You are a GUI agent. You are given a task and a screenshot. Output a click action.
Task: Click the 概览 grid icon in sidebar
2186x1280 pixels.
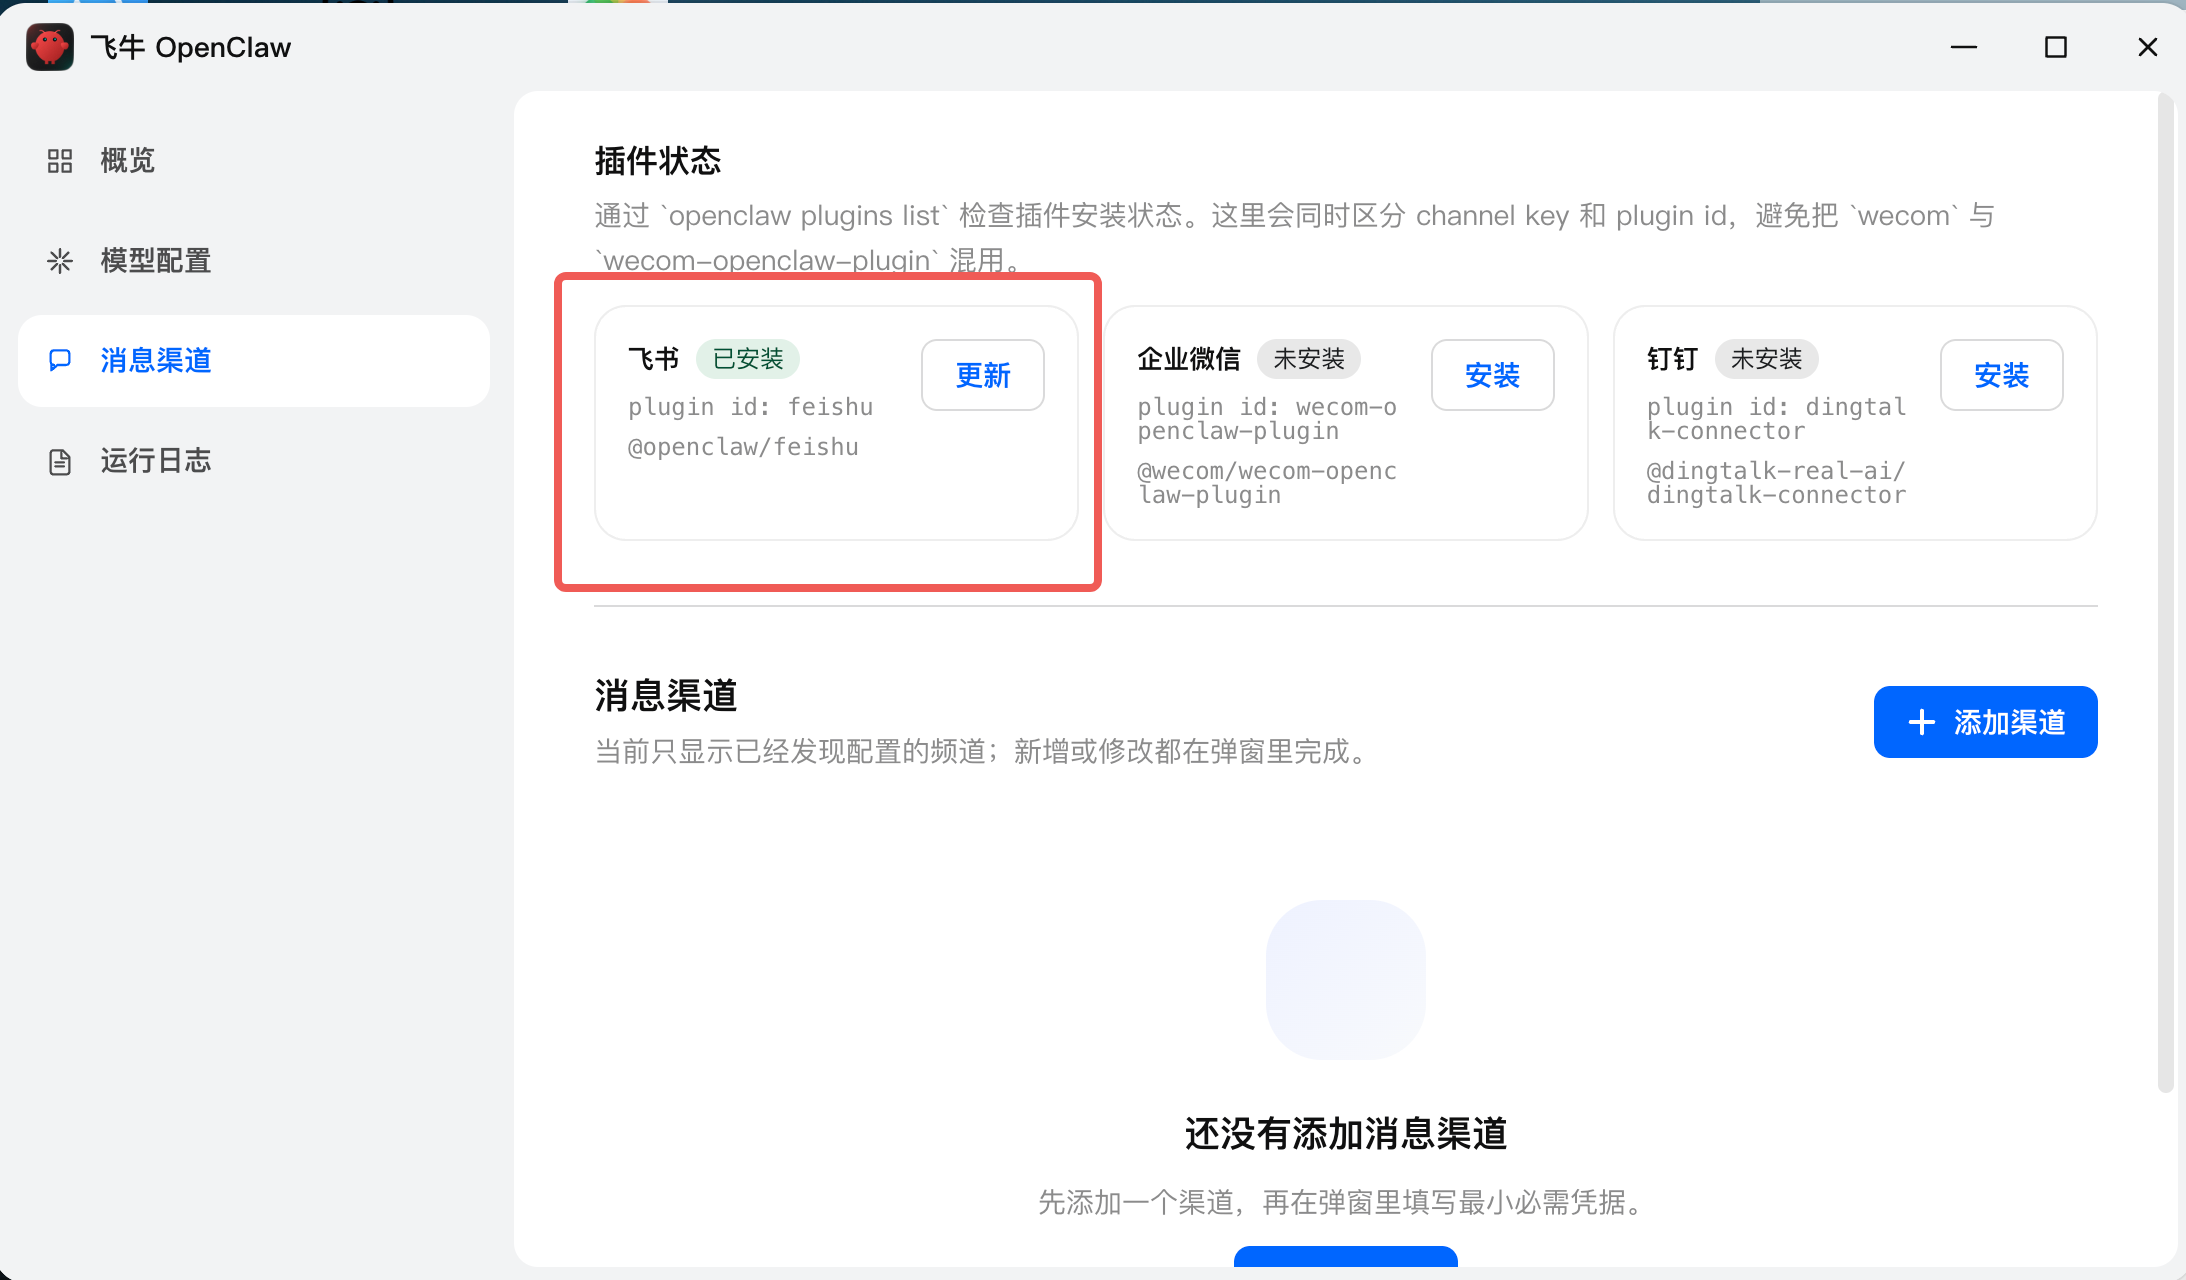(x=60, y=161)
